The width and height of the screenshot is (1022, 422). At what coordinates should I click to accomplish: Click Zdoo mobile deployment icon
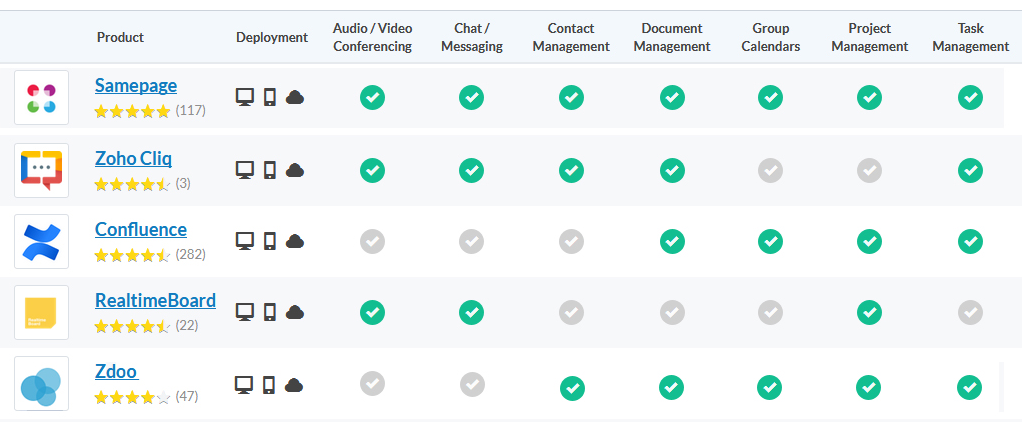(x=269, y=385)
